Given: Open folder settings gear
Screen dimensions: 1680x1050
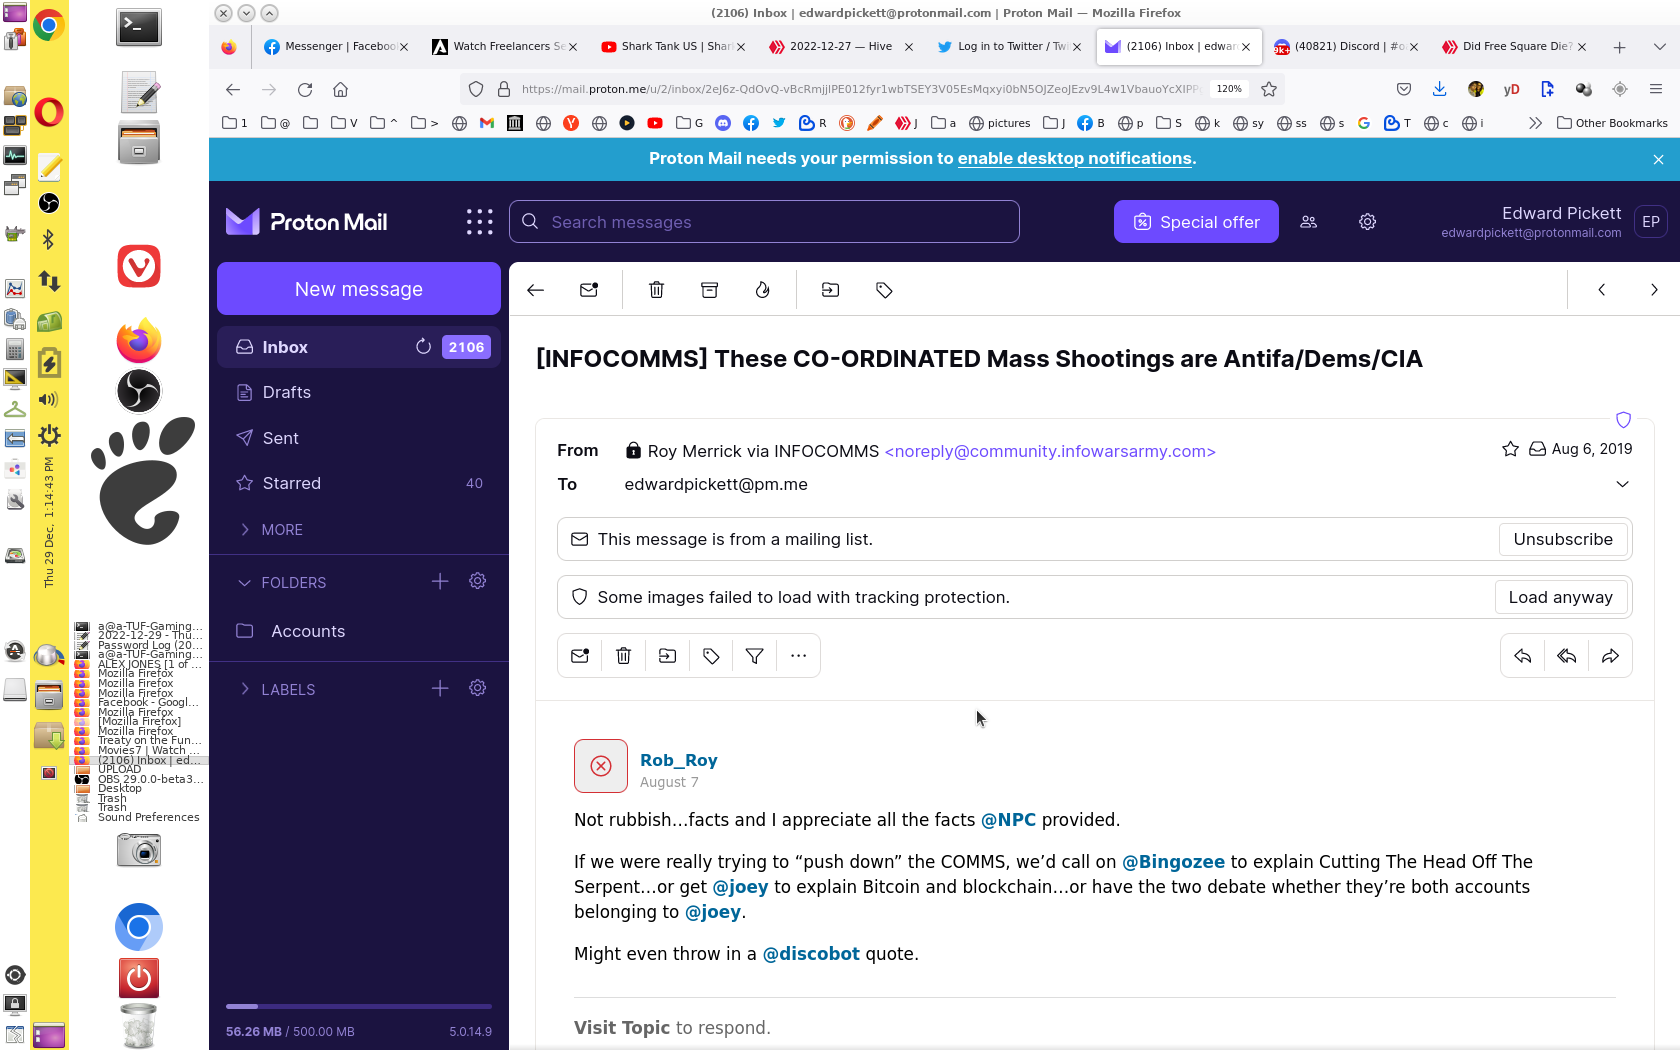Looking at the screenshot, I should point(478,581).
